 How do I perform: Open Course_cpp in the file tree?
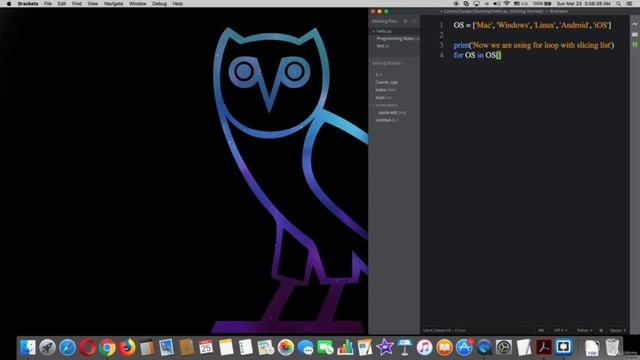[x=386, y=82]
